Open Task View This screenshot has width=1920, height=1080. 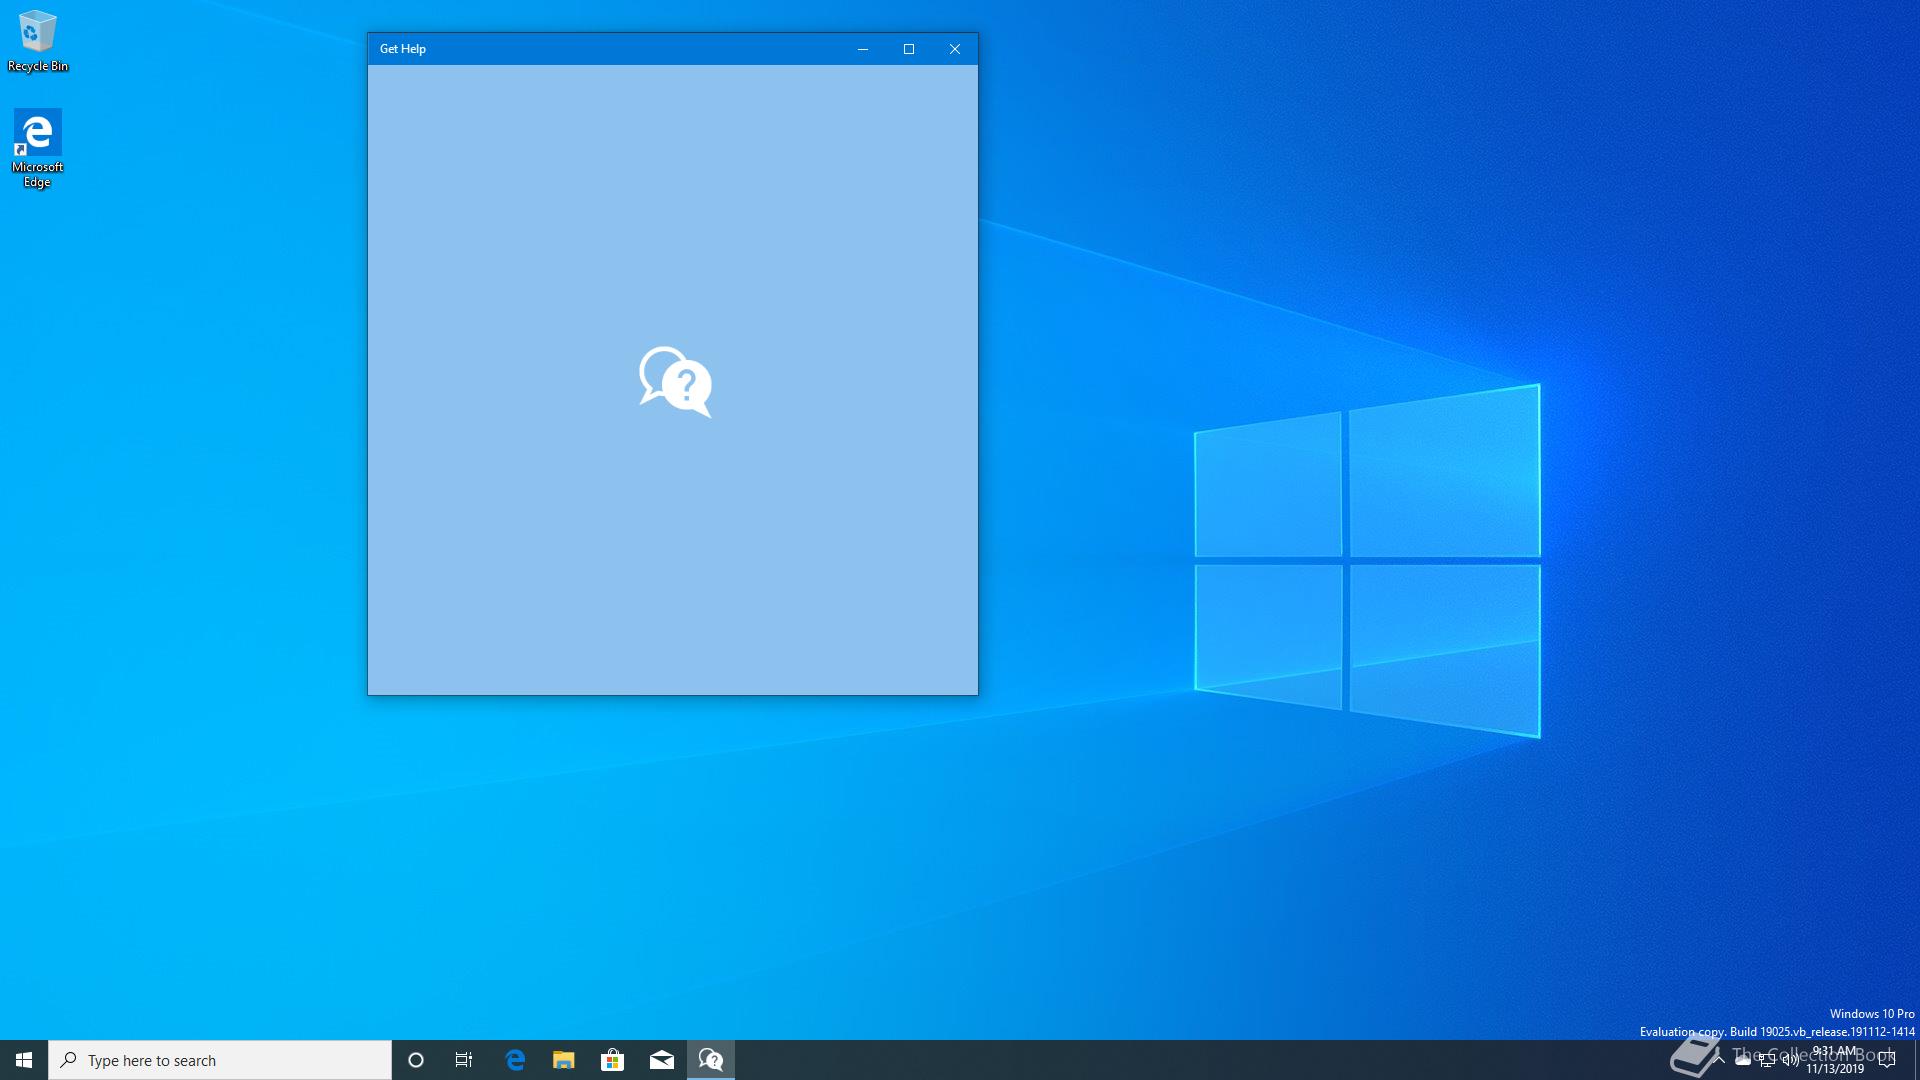pos(464,1060)
